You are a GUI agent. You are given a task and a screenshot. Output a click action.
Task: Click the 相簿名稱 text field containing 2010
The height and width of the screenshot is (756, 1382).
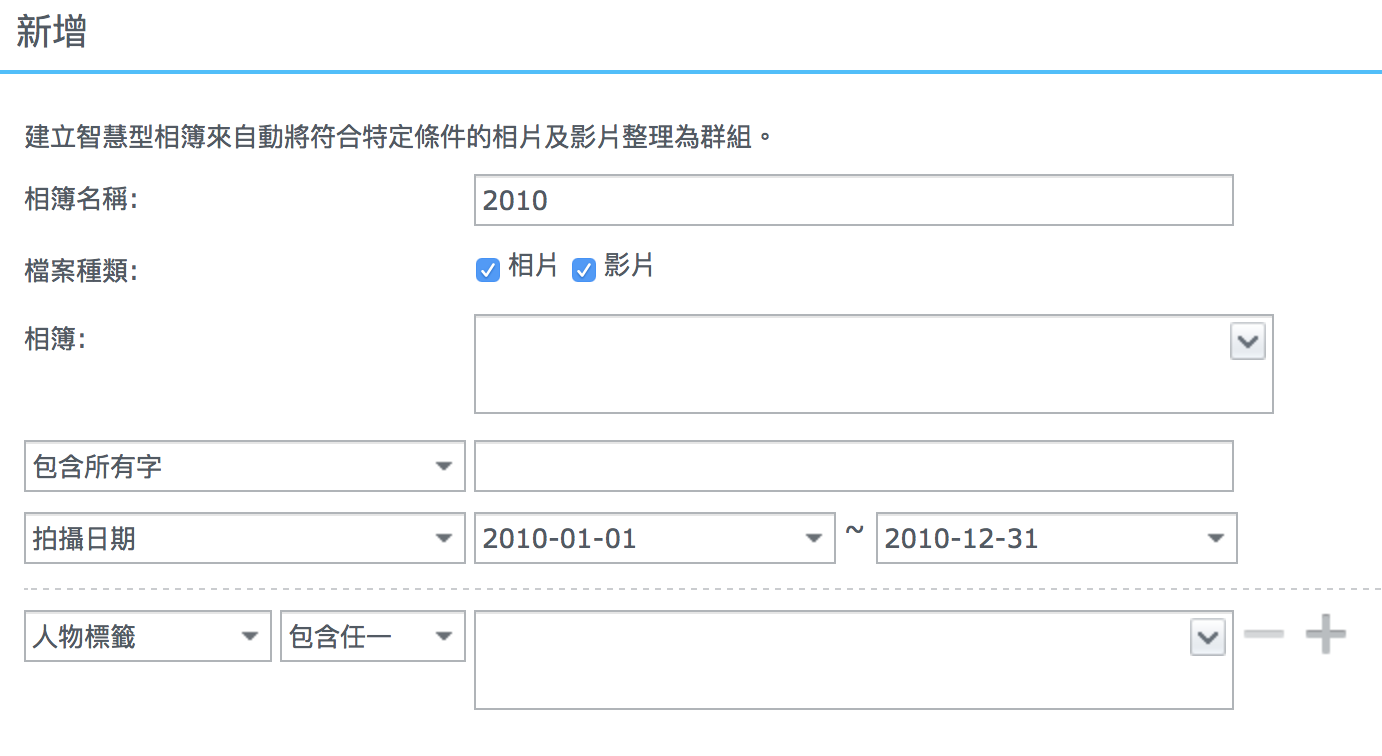pos(853,201)
